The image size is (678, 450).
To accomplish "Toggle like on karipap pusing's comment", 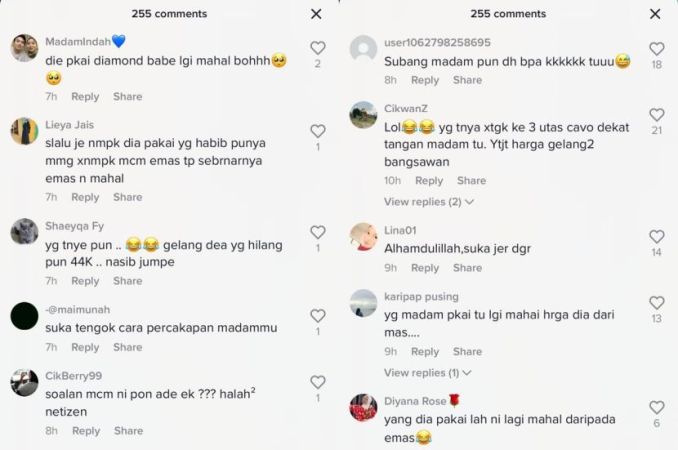I will click(657, 303).
